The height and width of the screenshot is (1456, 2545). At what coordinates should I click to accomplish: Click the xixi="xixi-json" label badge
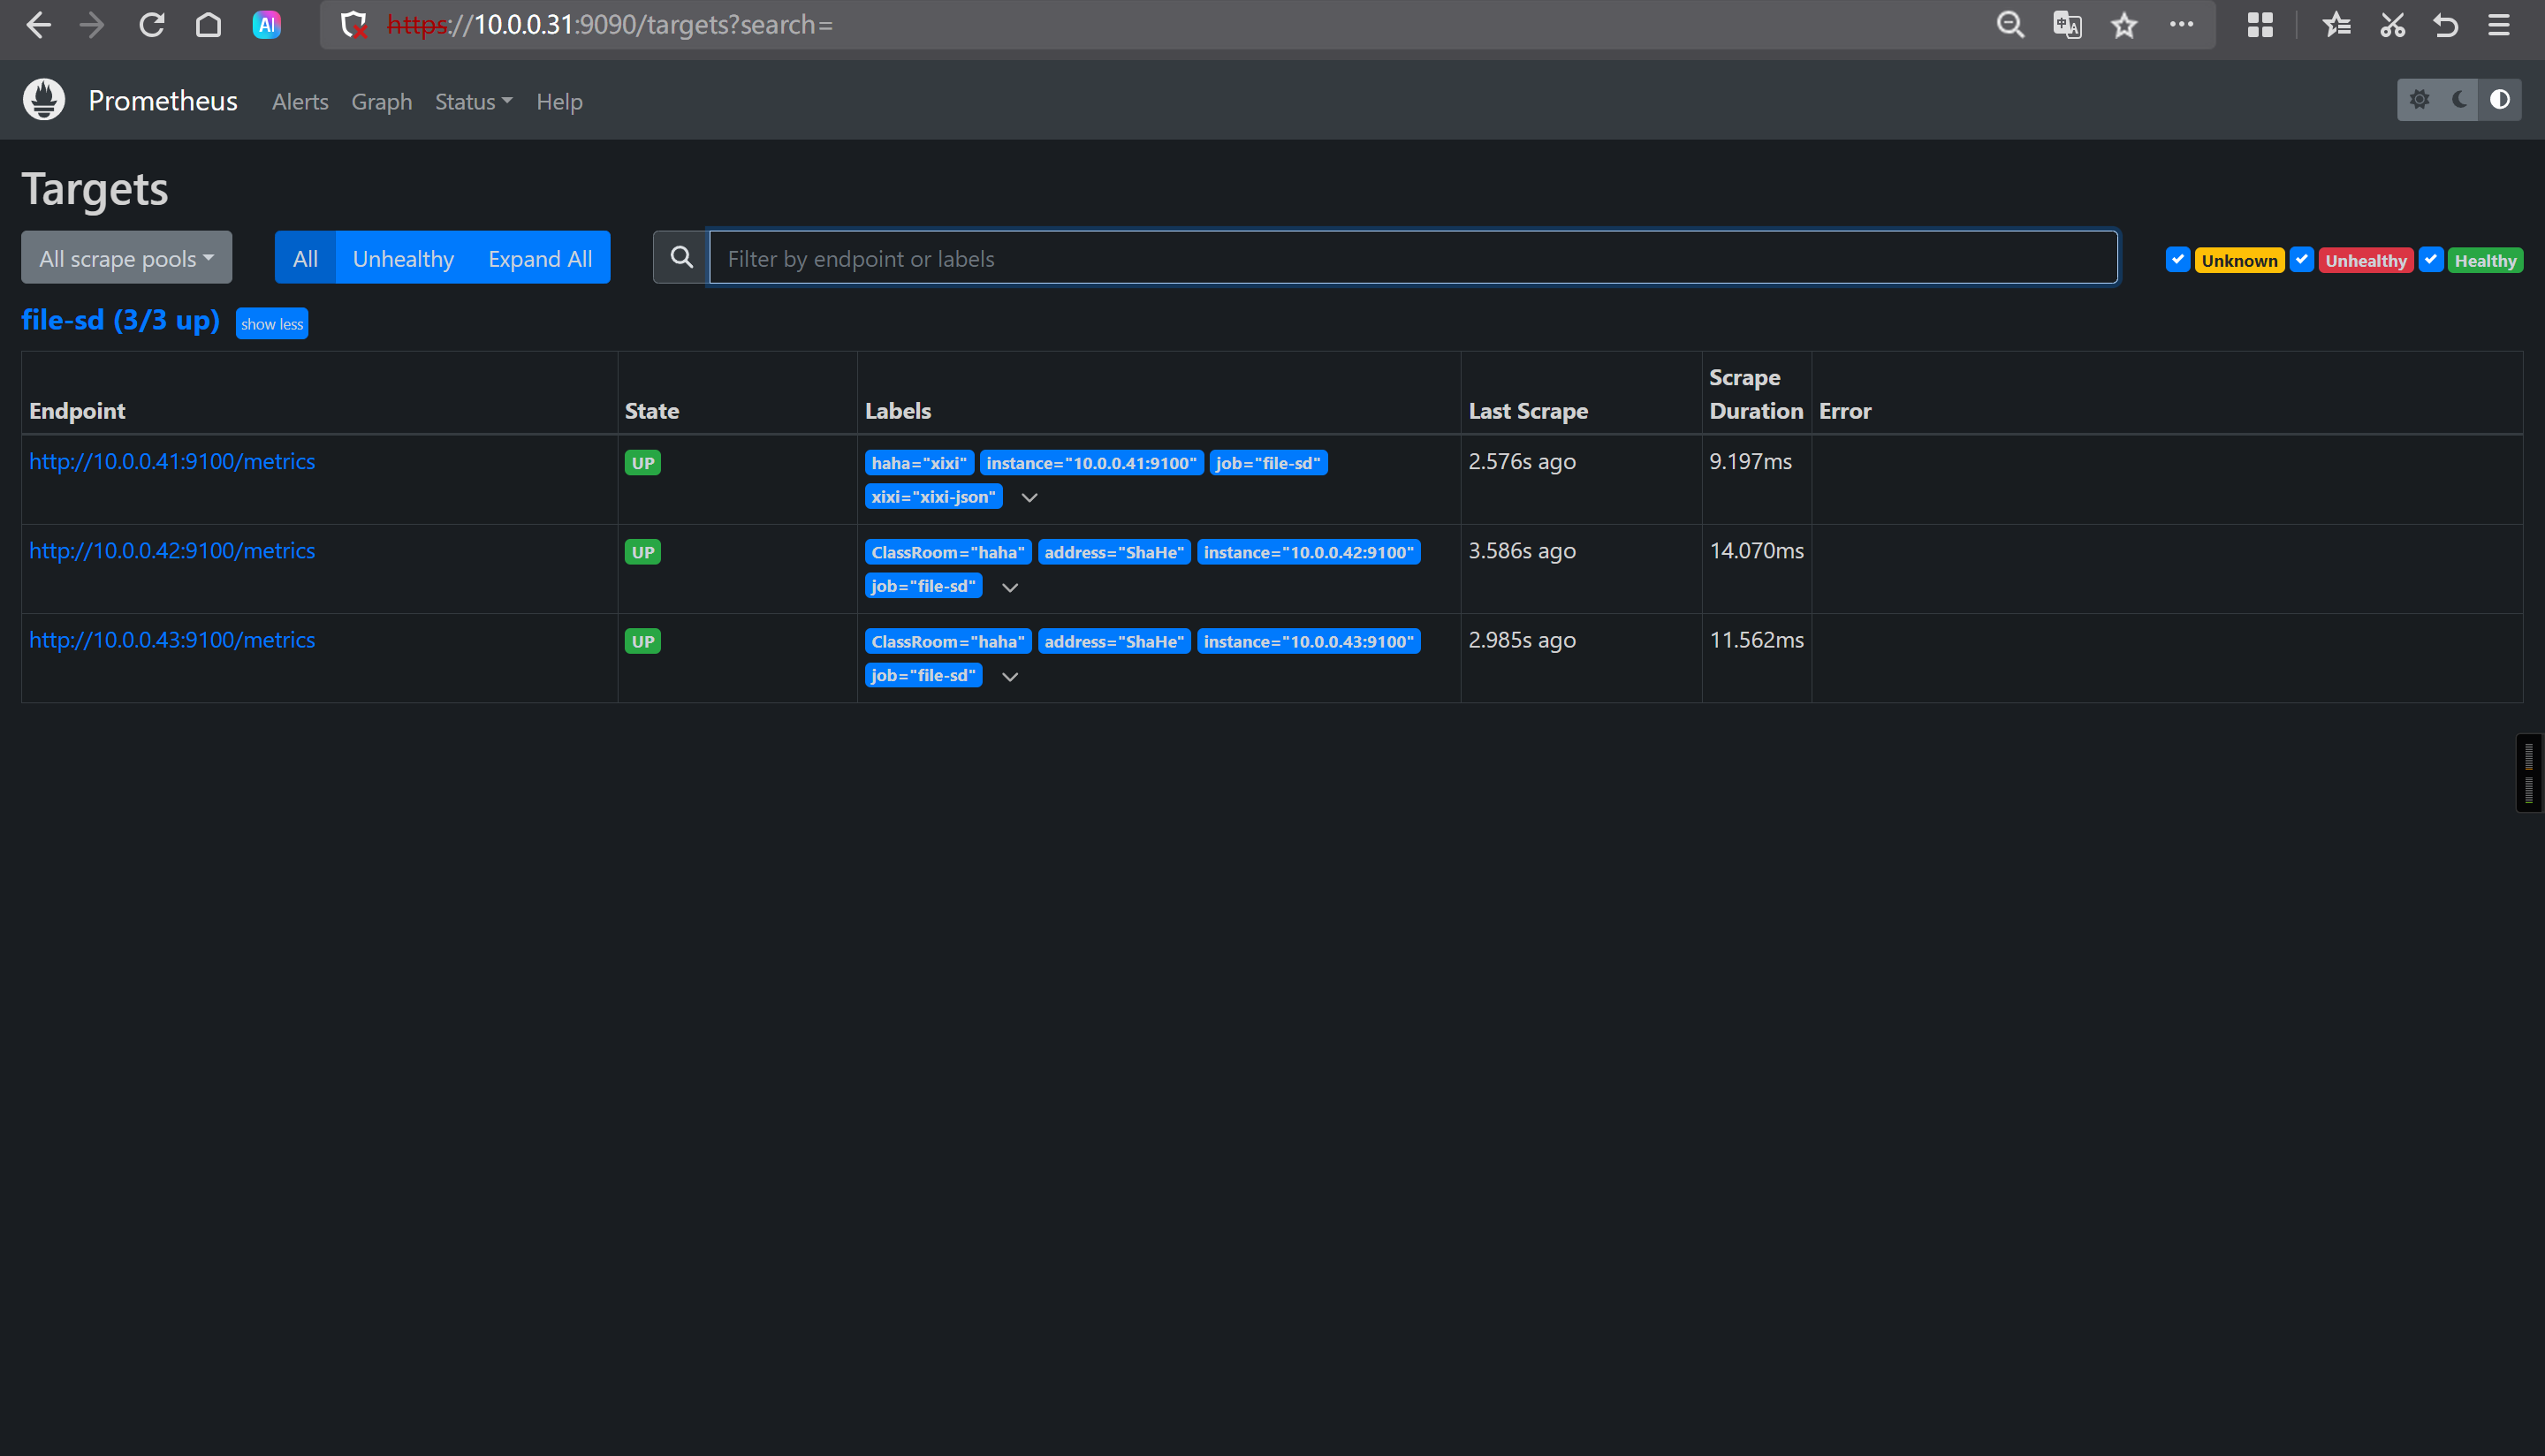pyautogui.click(x=934, y=497)
